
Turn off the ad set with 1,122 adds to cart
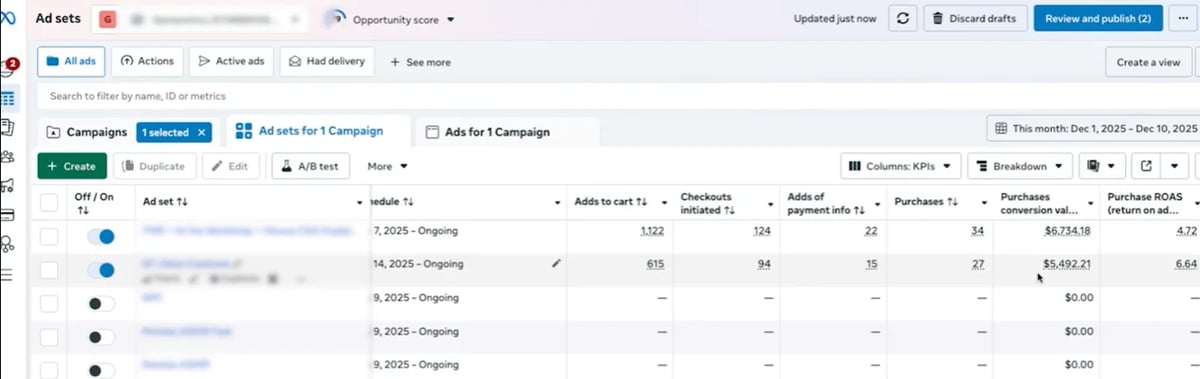pyautogui.click(x=101, y=236)
